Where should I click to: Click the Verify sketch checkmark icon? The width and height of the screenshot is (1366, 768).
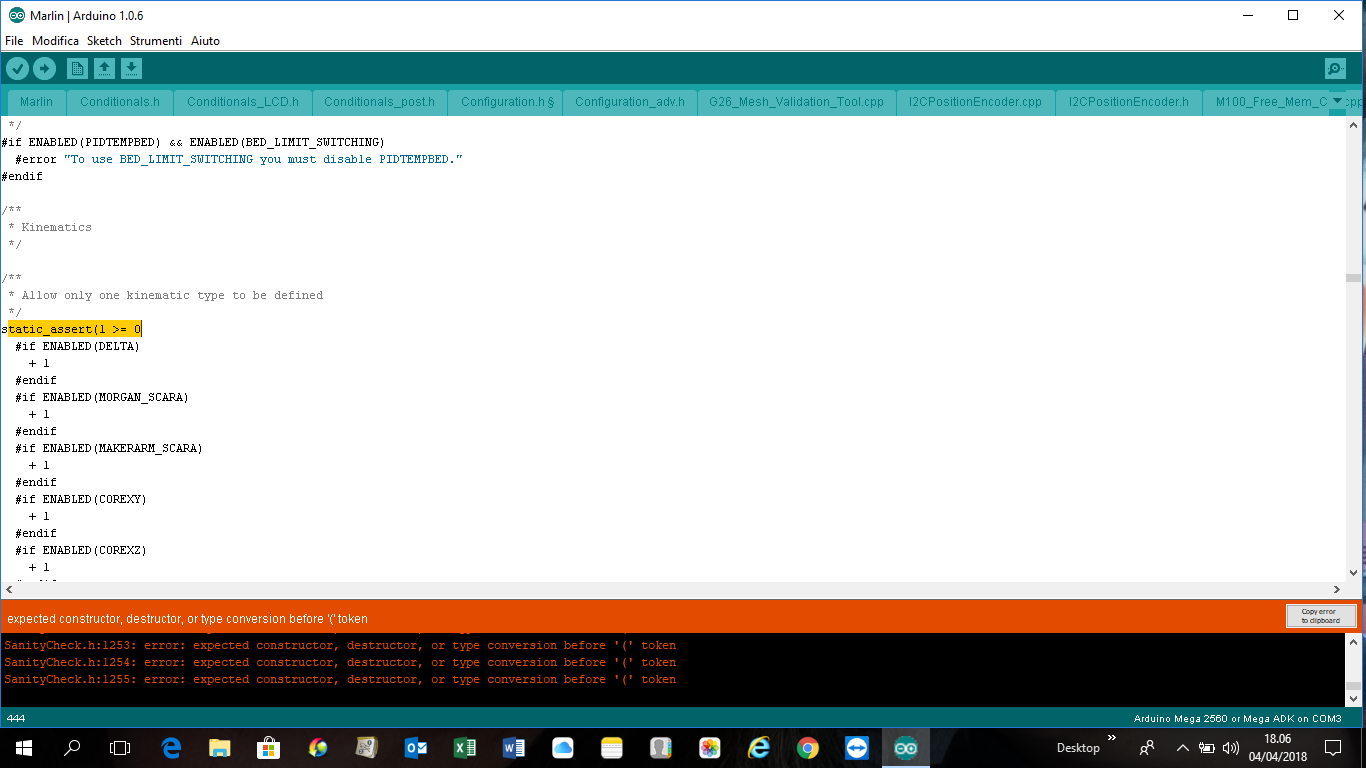pyautogui.click(x=17, y=68)
